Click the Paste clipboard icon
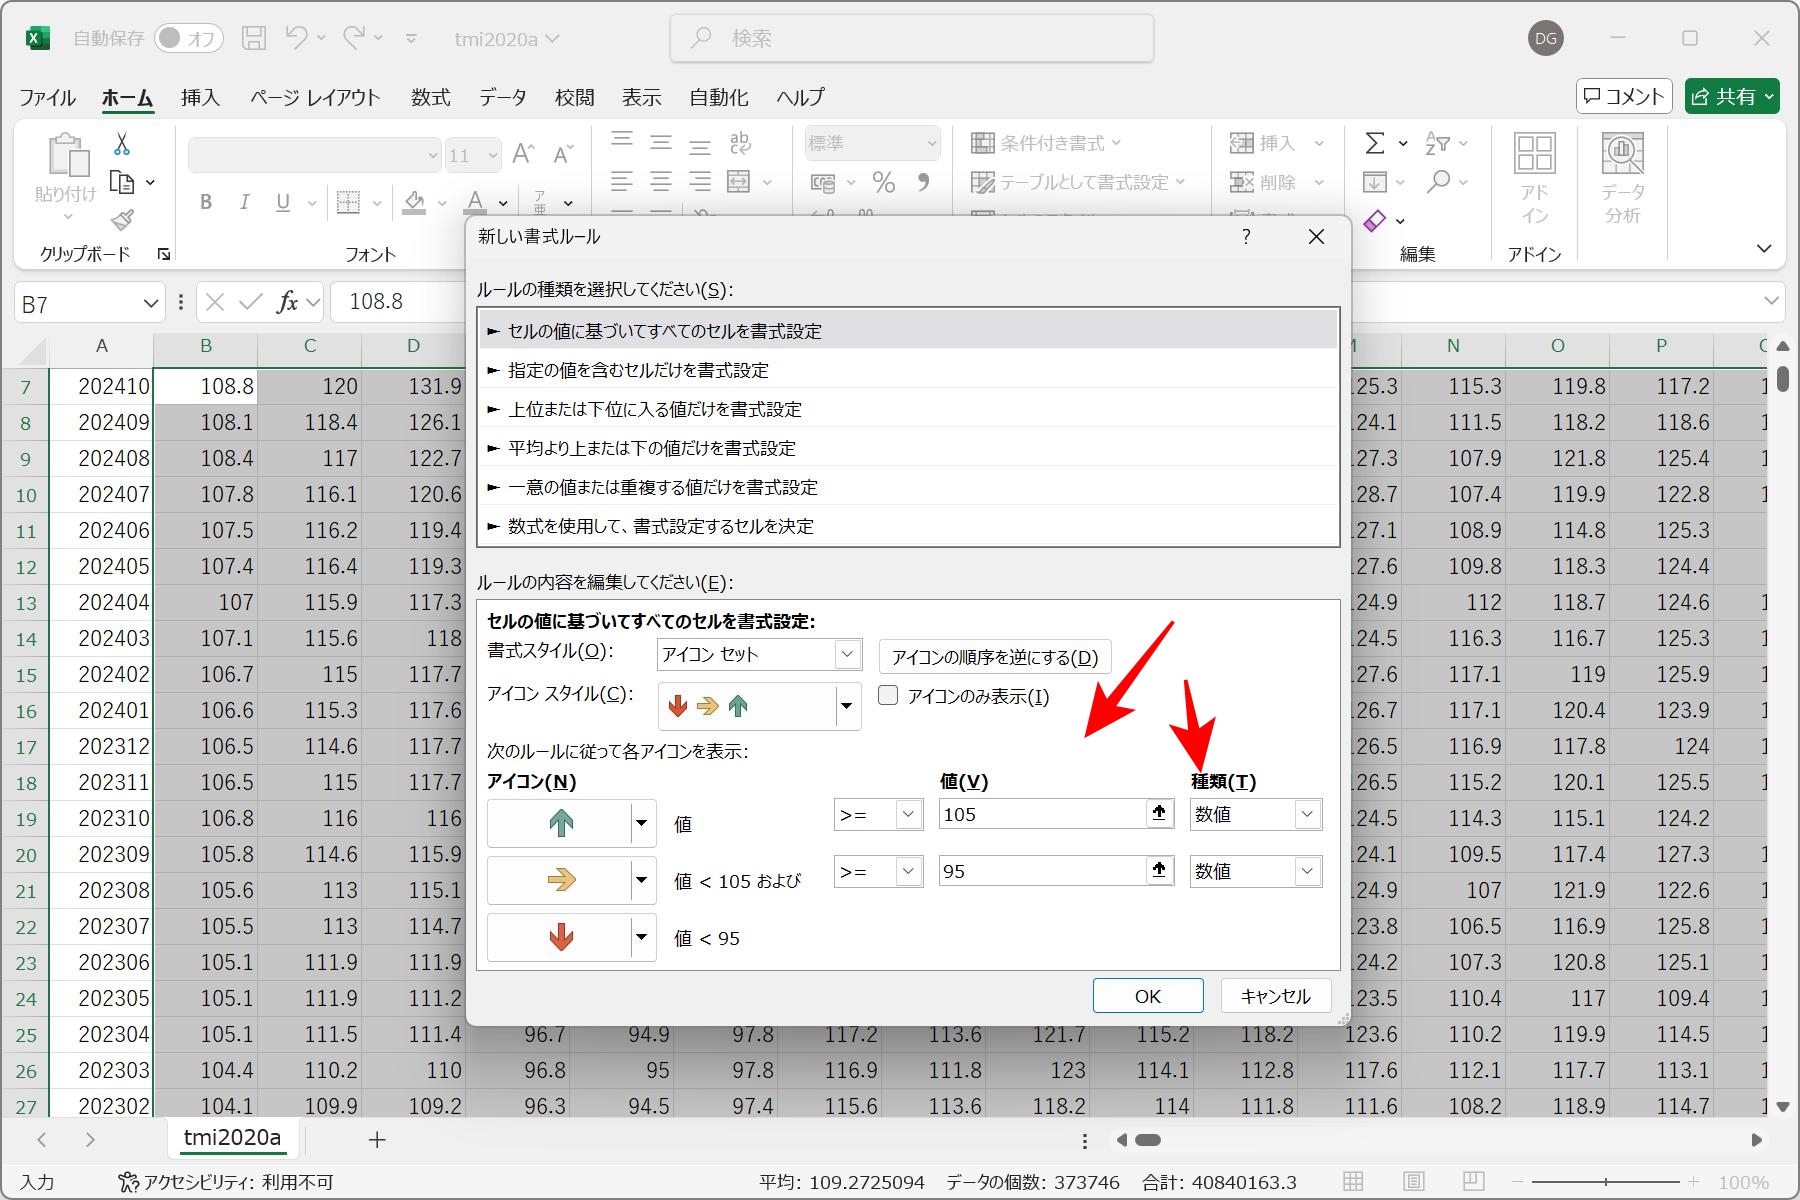 [x=67, y=156]
